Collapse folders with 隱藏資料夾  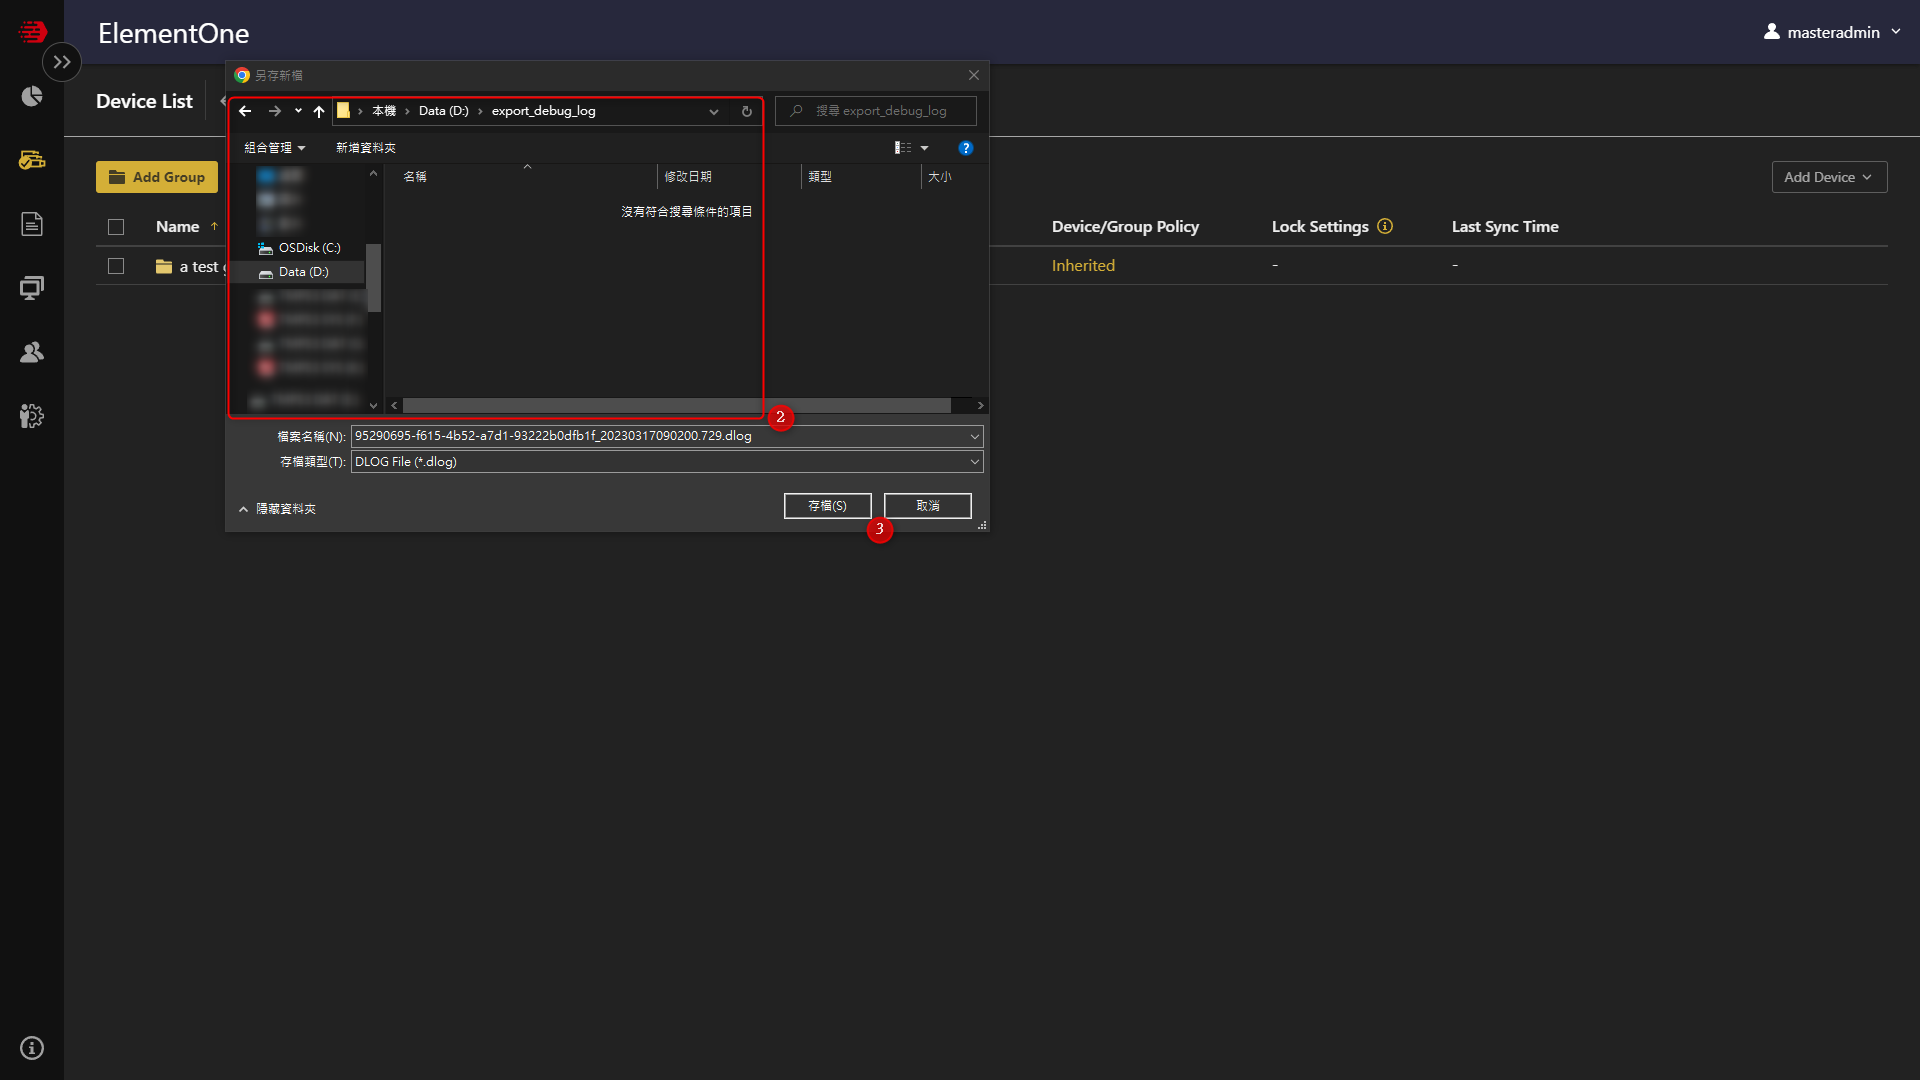pyautogui.click(x=277, y=509)
